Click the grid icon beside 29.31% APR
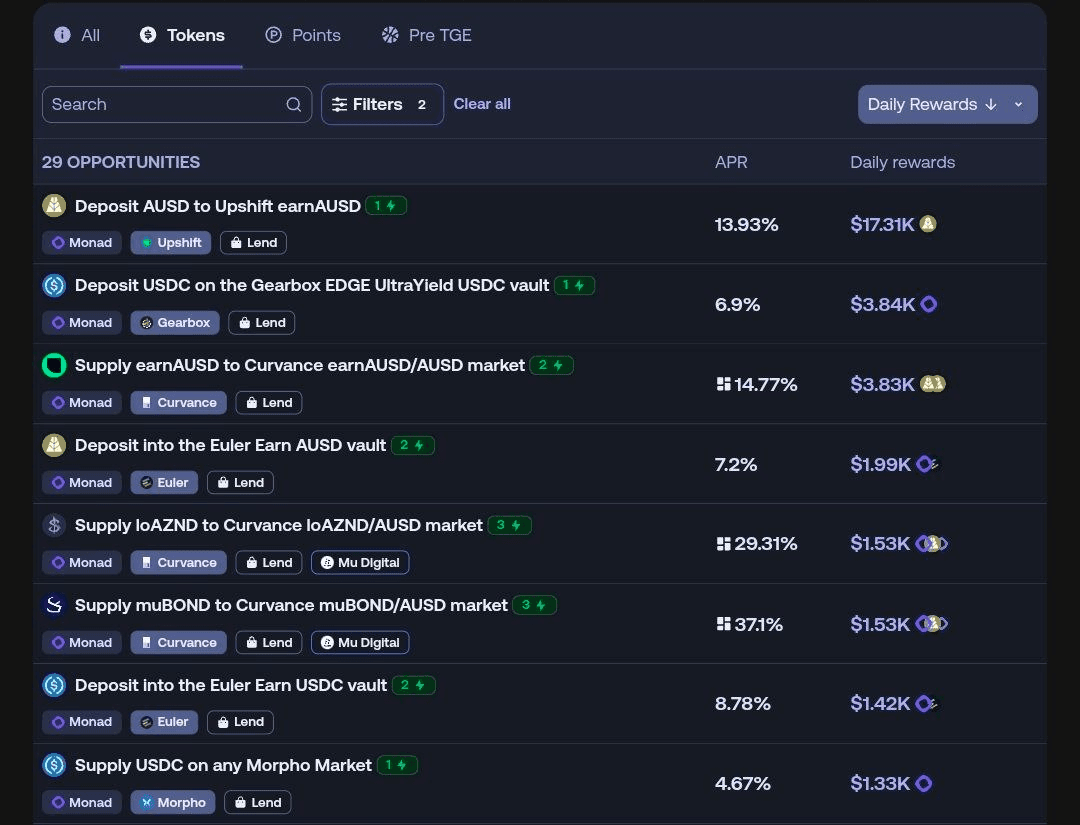 tap(723, 544)
